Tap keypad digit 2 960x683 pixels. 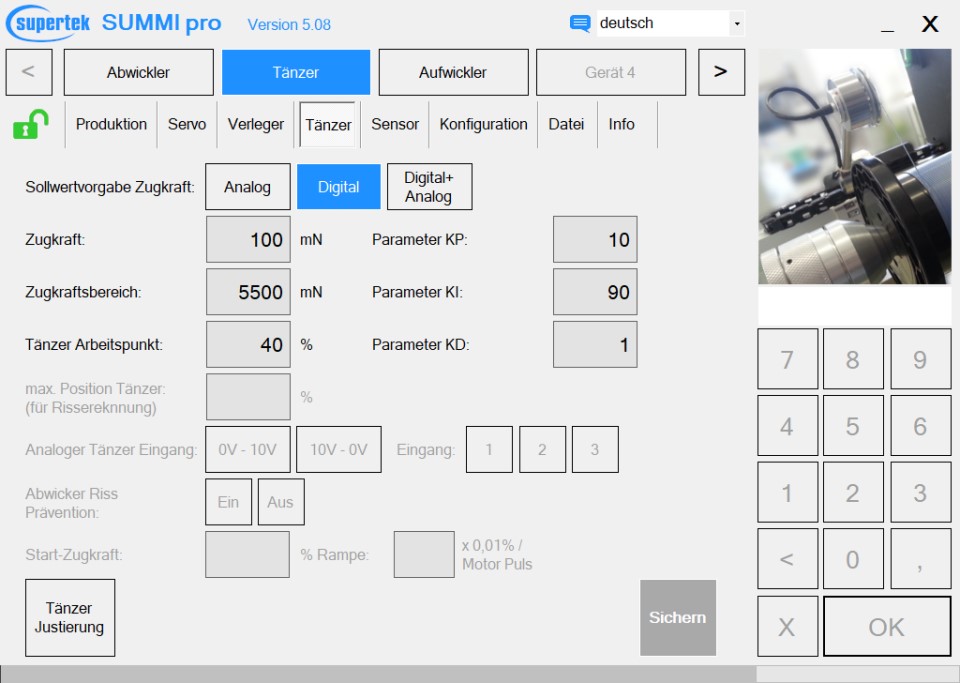pyautogui.click(x=853, y=493)
